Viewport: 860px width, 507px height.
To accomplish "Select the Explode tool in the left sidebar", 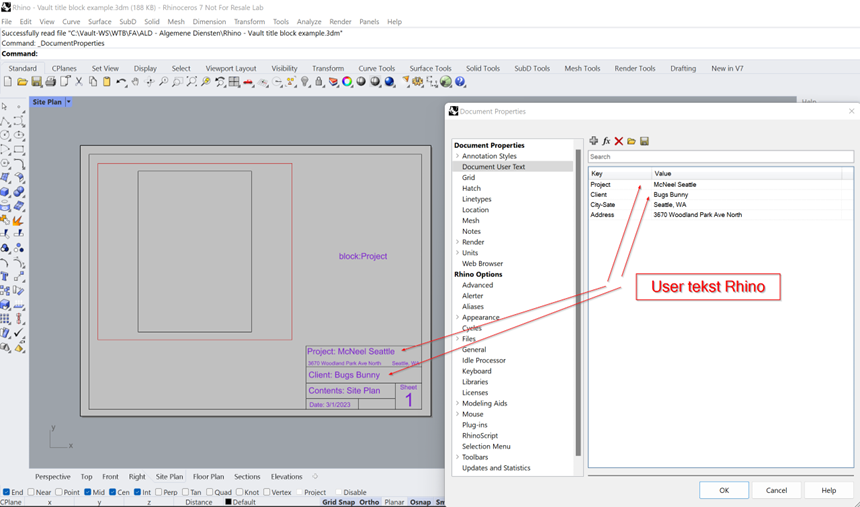I will click(18, 221).
